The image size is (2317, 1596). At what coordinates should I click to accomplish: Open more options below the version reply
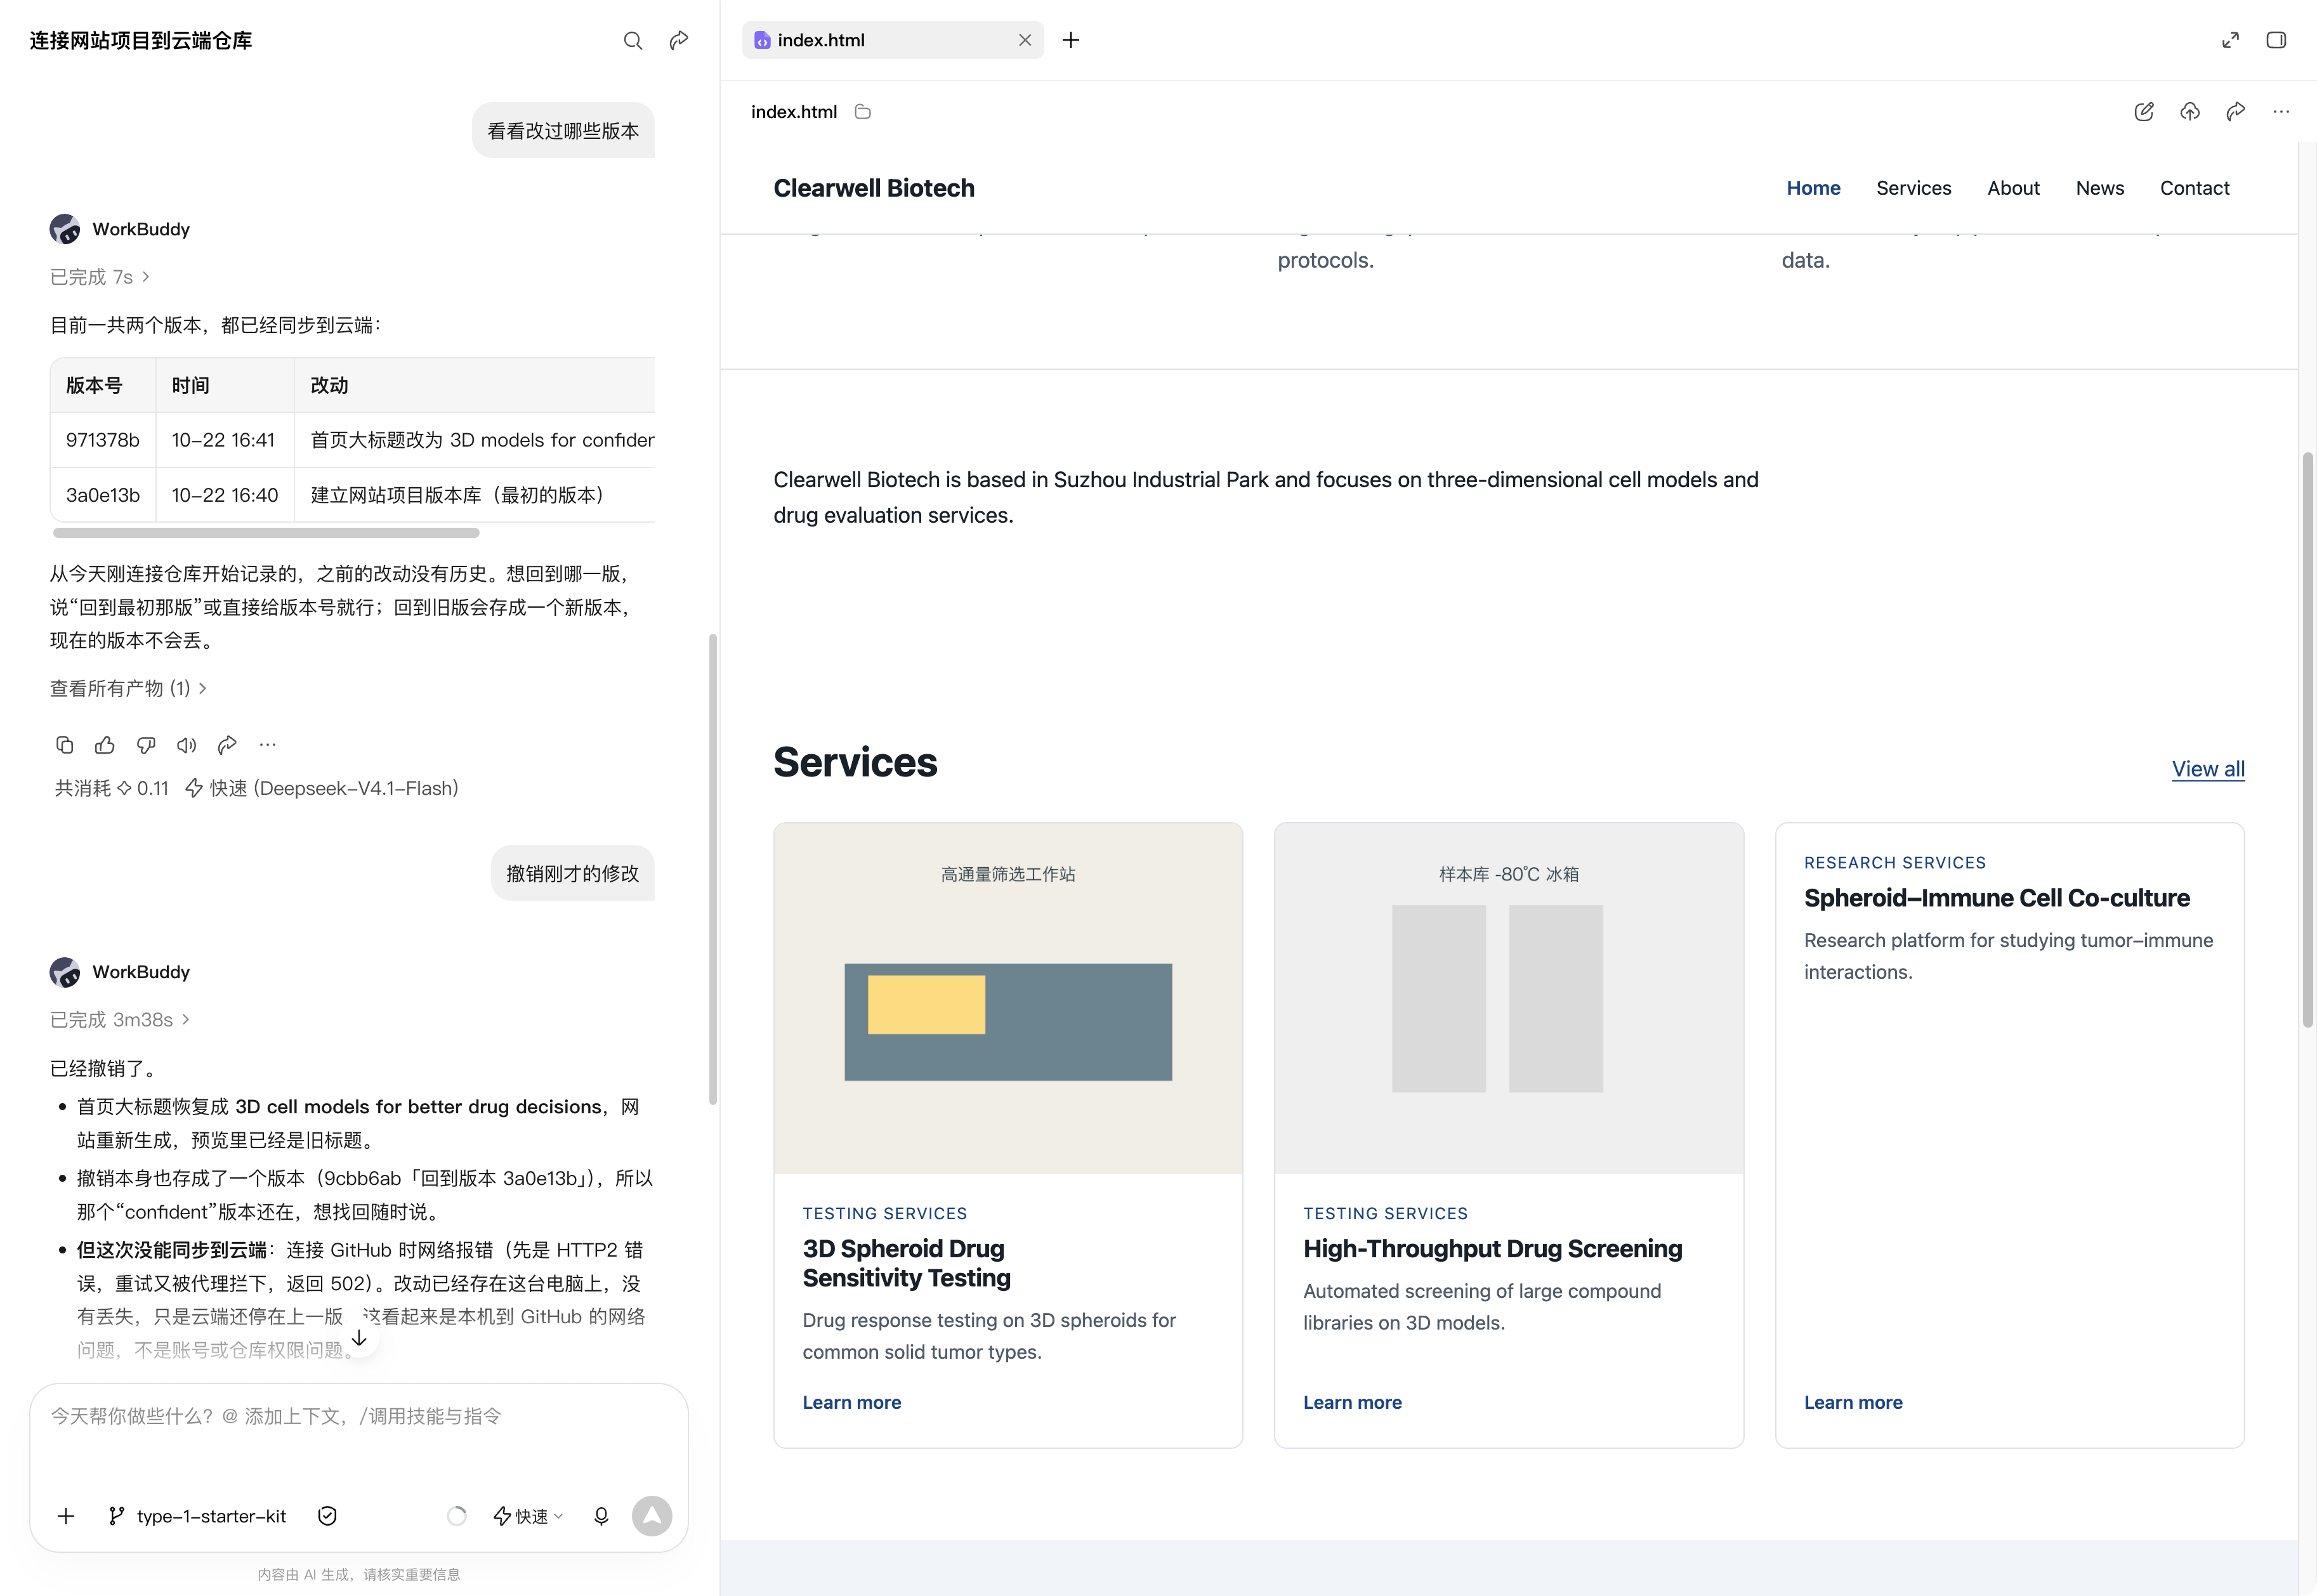coord(267,744)
